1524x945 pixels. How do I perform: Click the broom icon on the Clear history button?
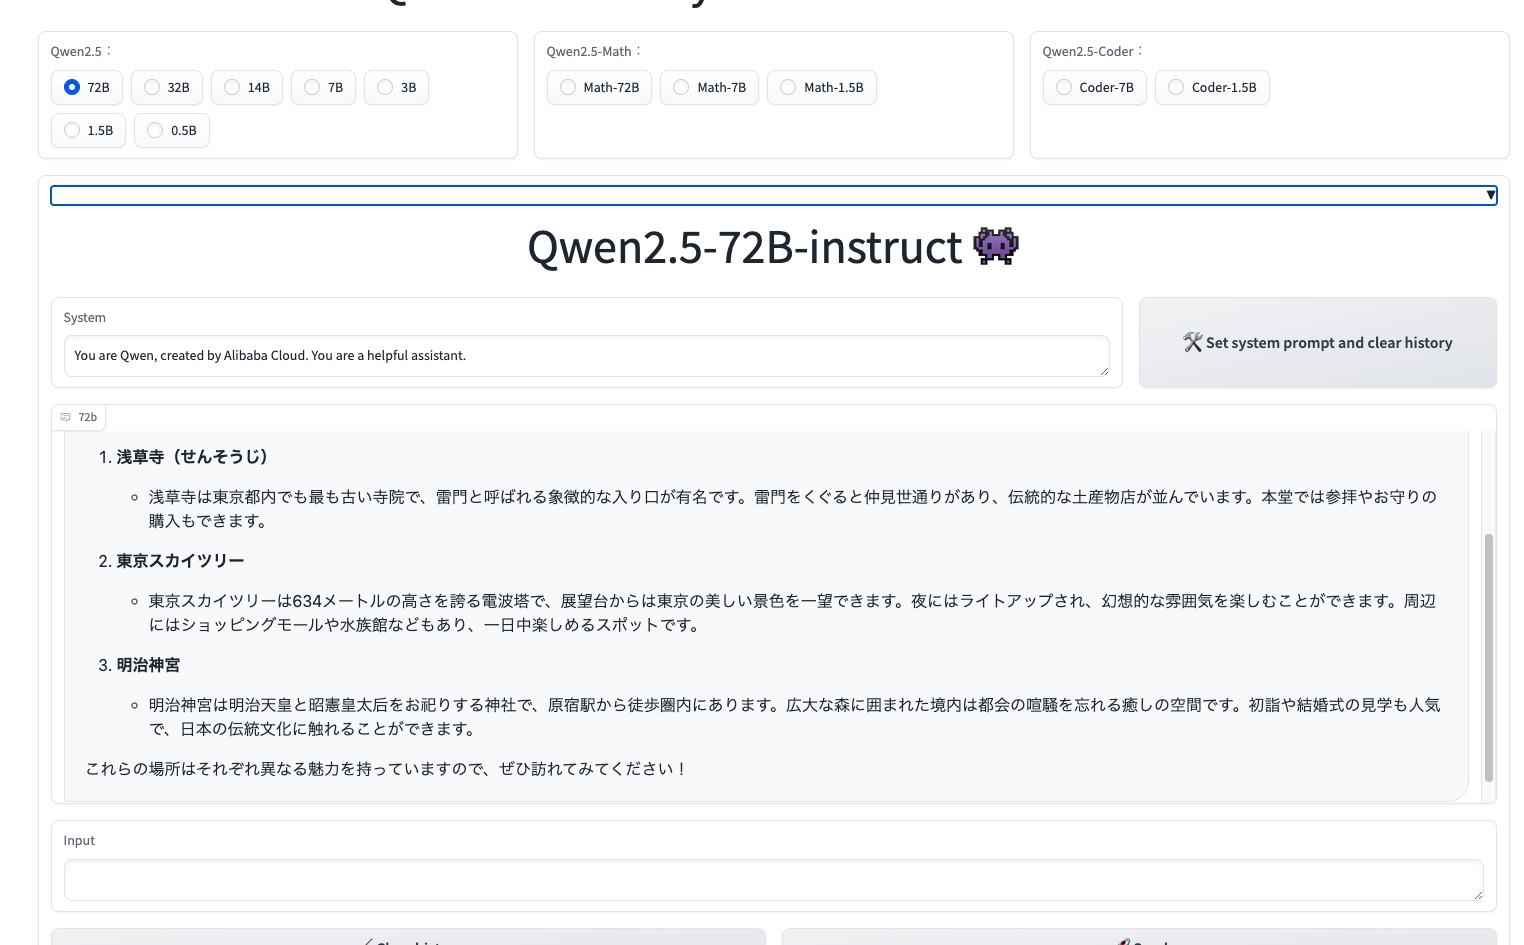[369, 941]
